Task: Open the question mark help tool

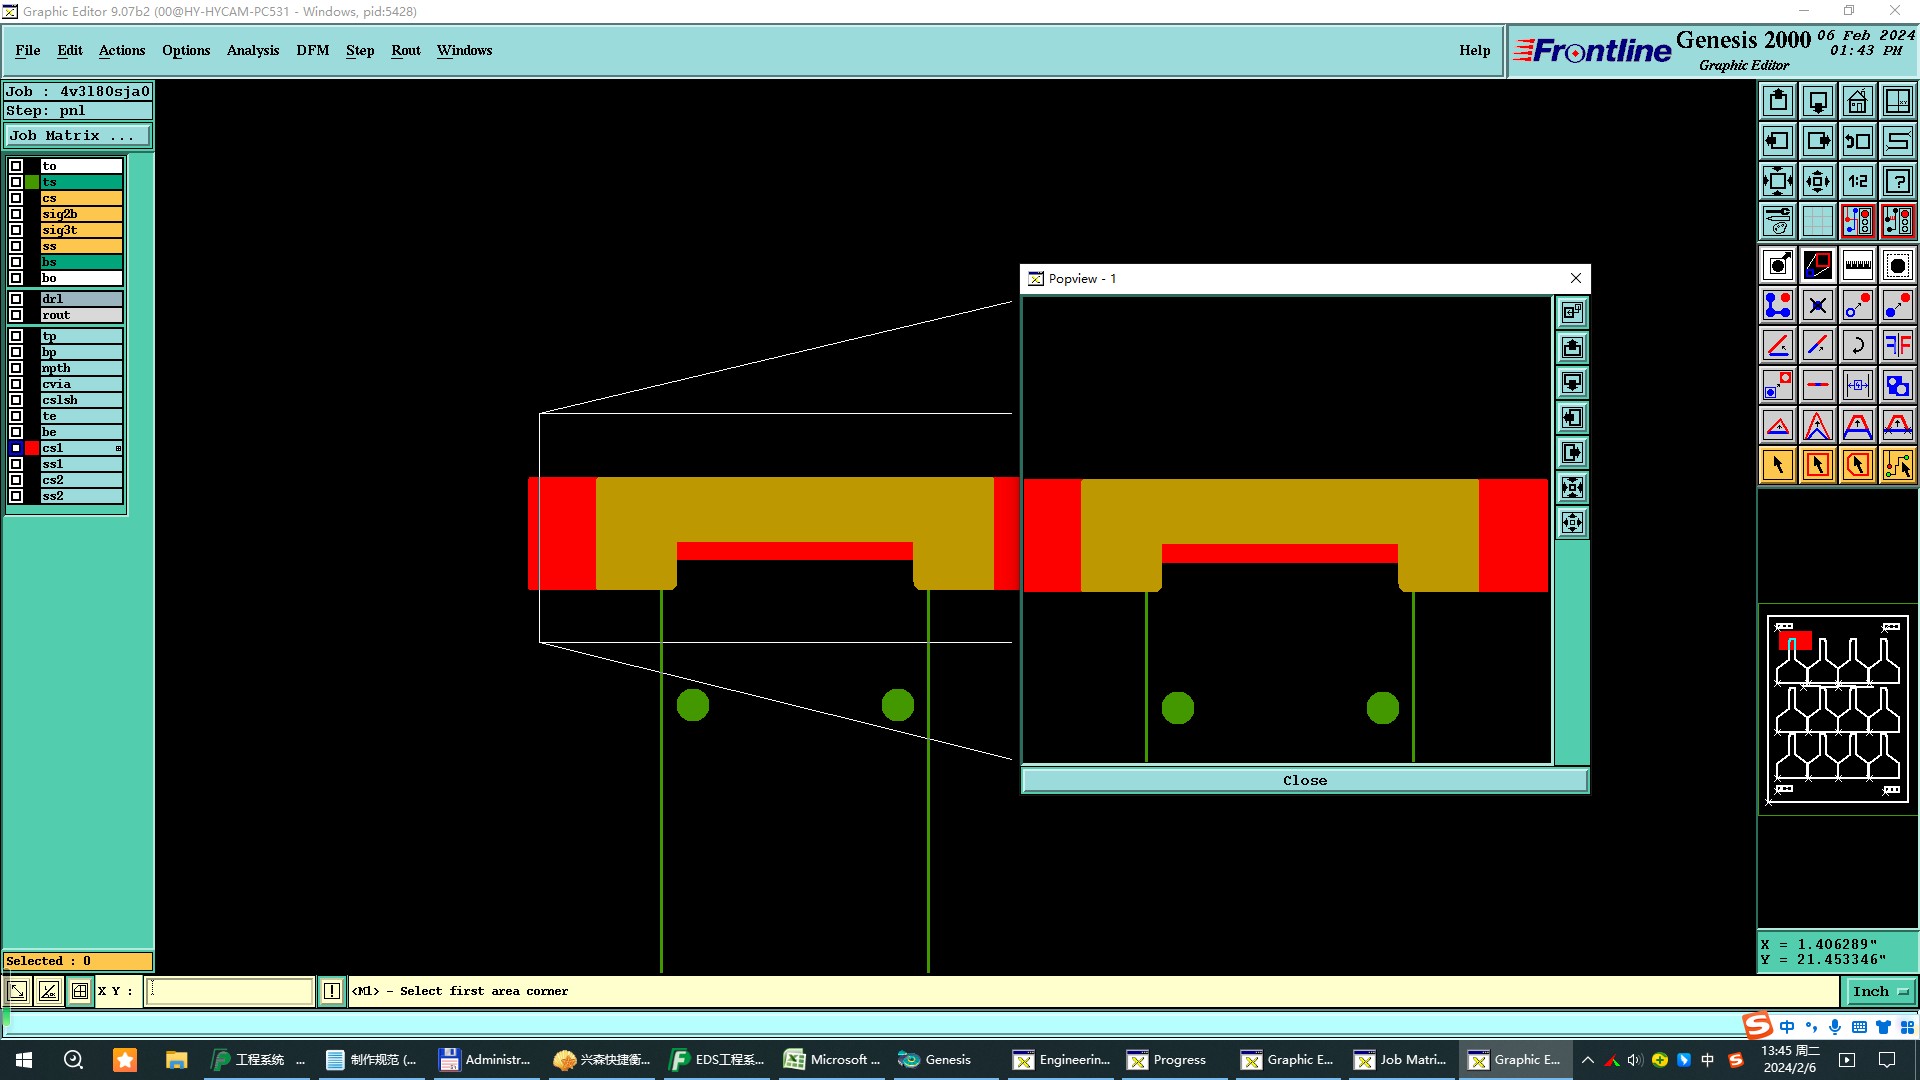Action: (x=1897, y=181)
